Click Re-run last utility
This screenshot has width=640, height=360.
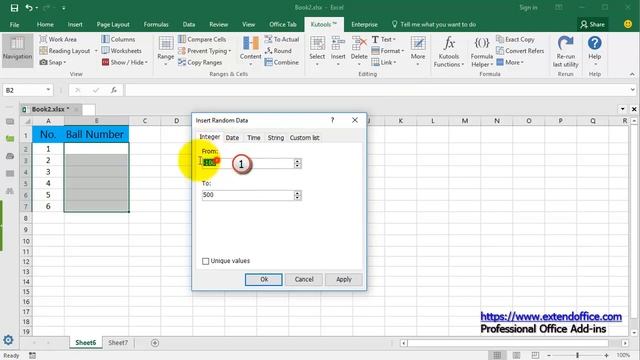pos(565,51)
